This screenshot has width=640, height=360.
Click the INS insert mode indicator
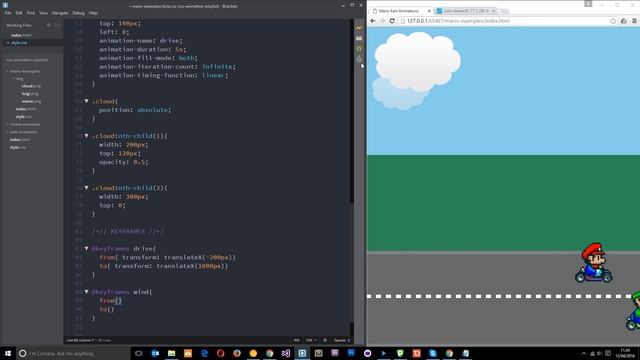297,340
